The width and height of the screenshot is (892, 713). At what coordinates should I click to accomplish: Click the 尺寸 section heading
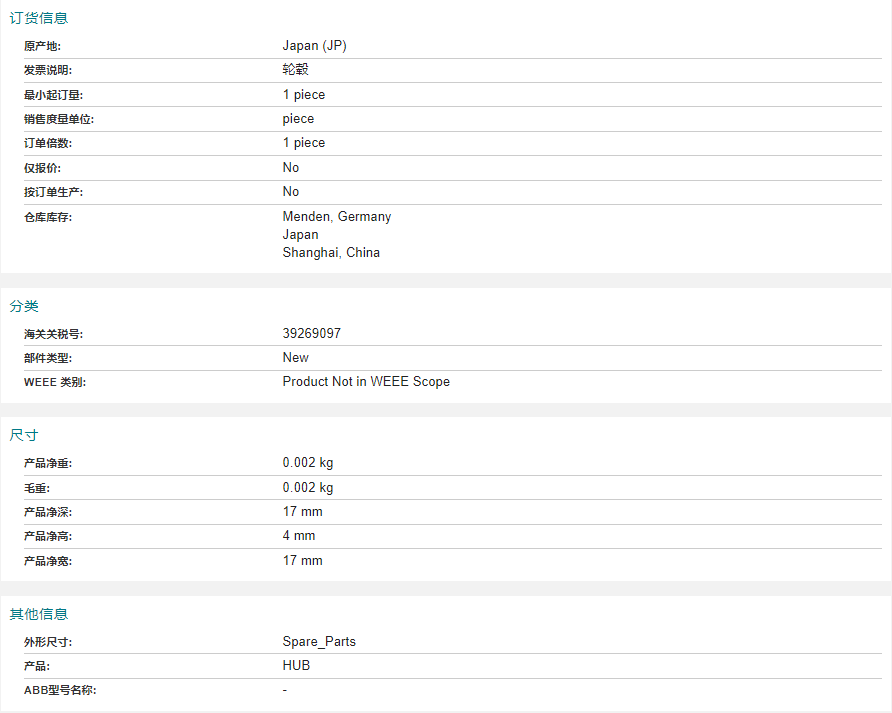24,435
